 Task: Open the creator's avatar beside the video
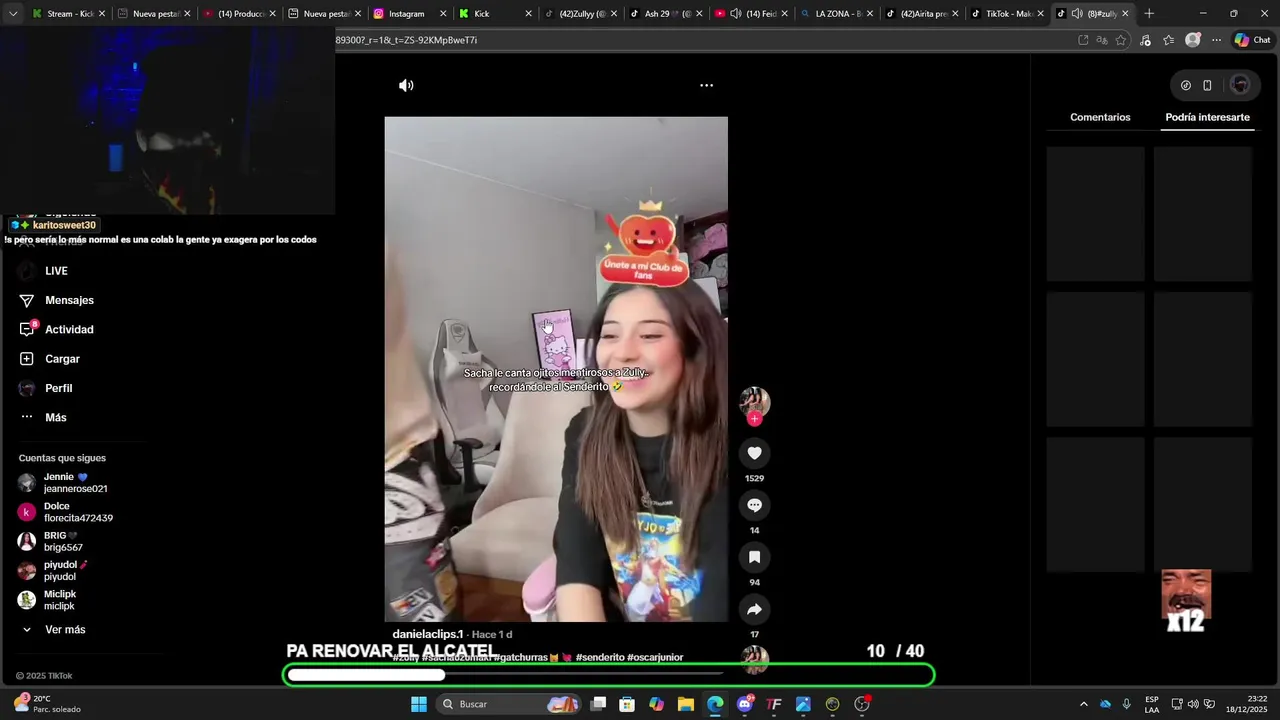[754, 402]
